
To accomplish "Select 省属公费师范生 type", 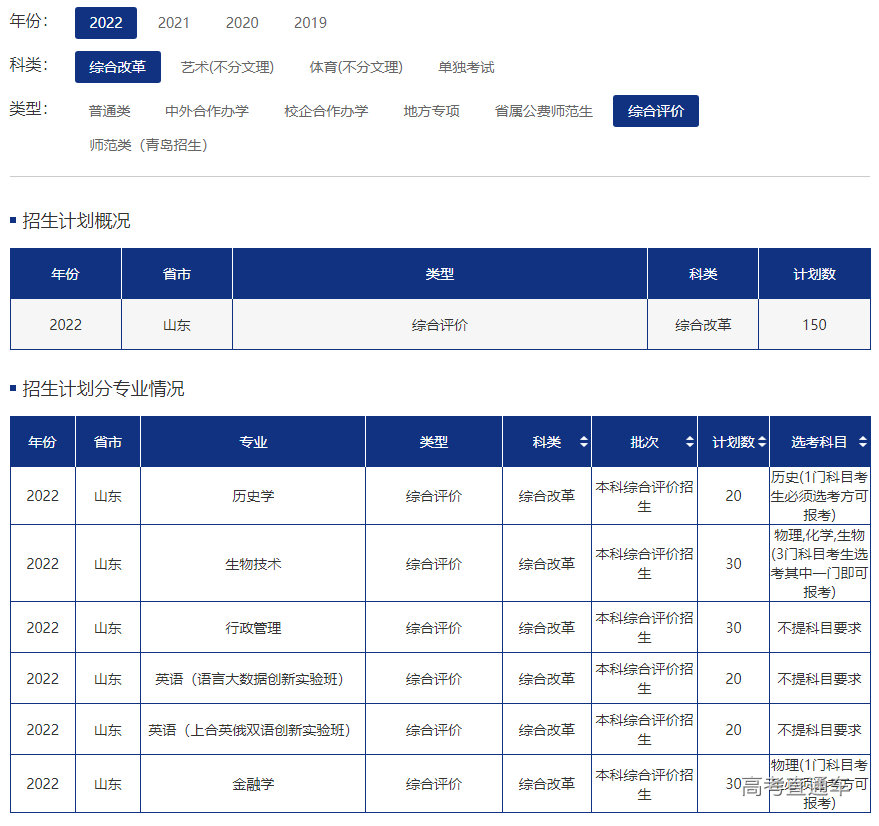I will (x=544, y=111).
